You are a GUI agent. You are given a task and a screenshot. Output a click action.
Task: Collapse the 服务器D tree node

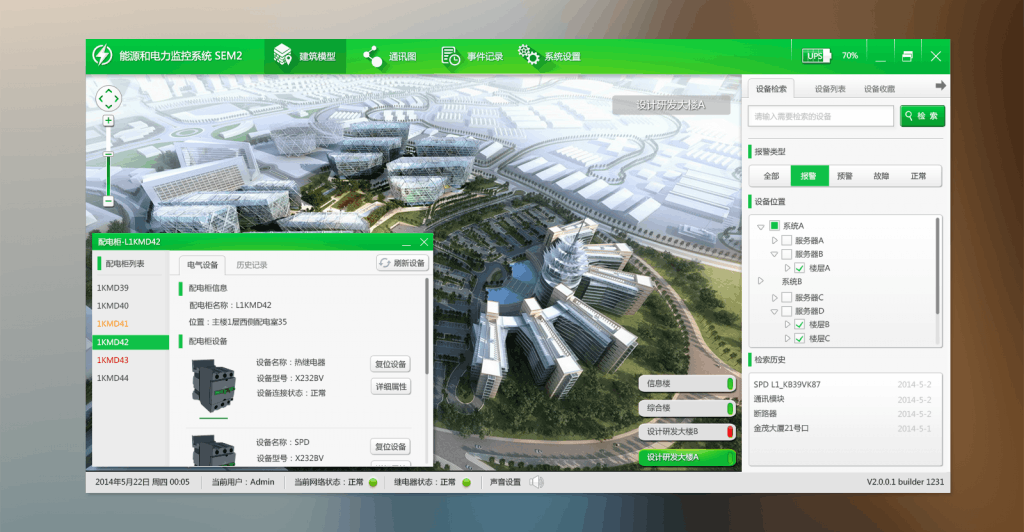click(774, 311)
